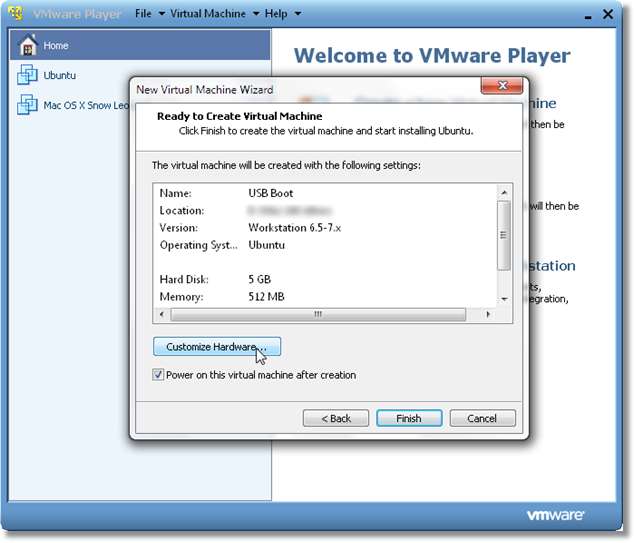Cancel the virtual machine wizard

(x=482, y=418)
